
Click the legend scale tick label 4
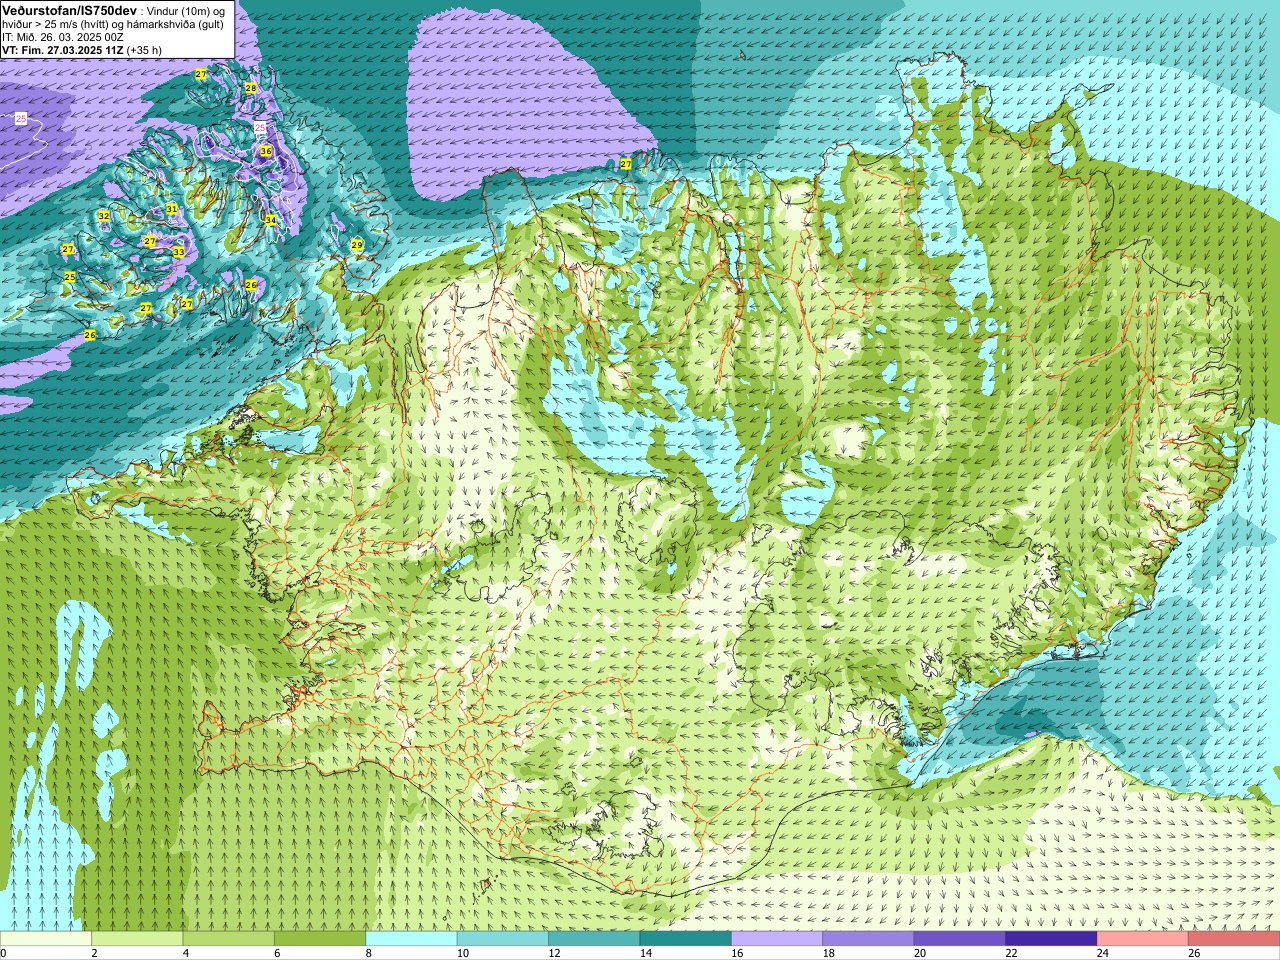click(x=186, y=953)
